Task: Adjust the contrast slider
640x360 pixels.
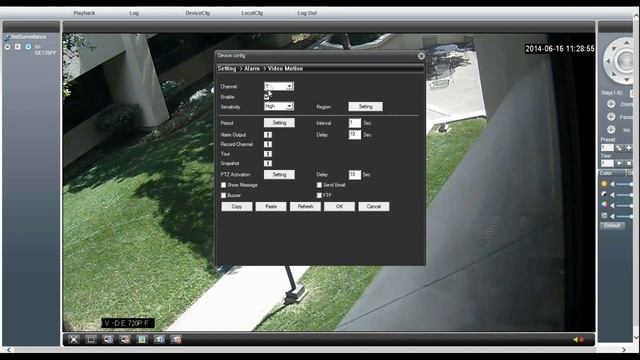Action: point(624,195)
